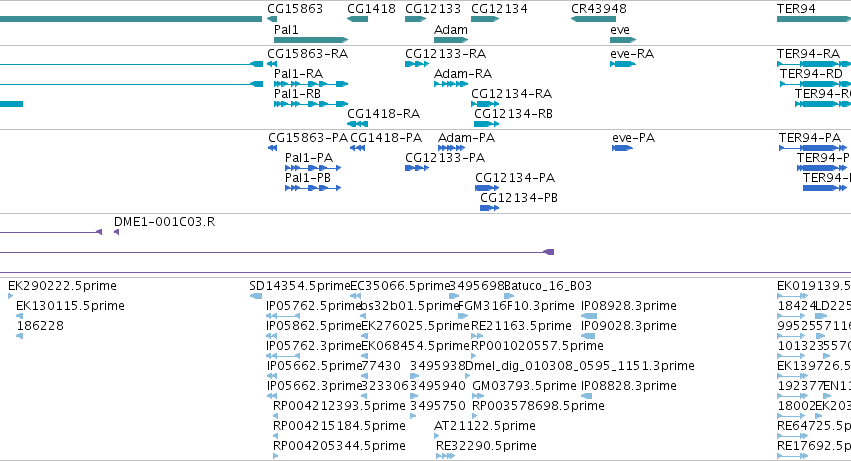Image resolution: width=851 pixels, height=461 pixels.
Task: Click the 186228 EST label
Action: 40,326
